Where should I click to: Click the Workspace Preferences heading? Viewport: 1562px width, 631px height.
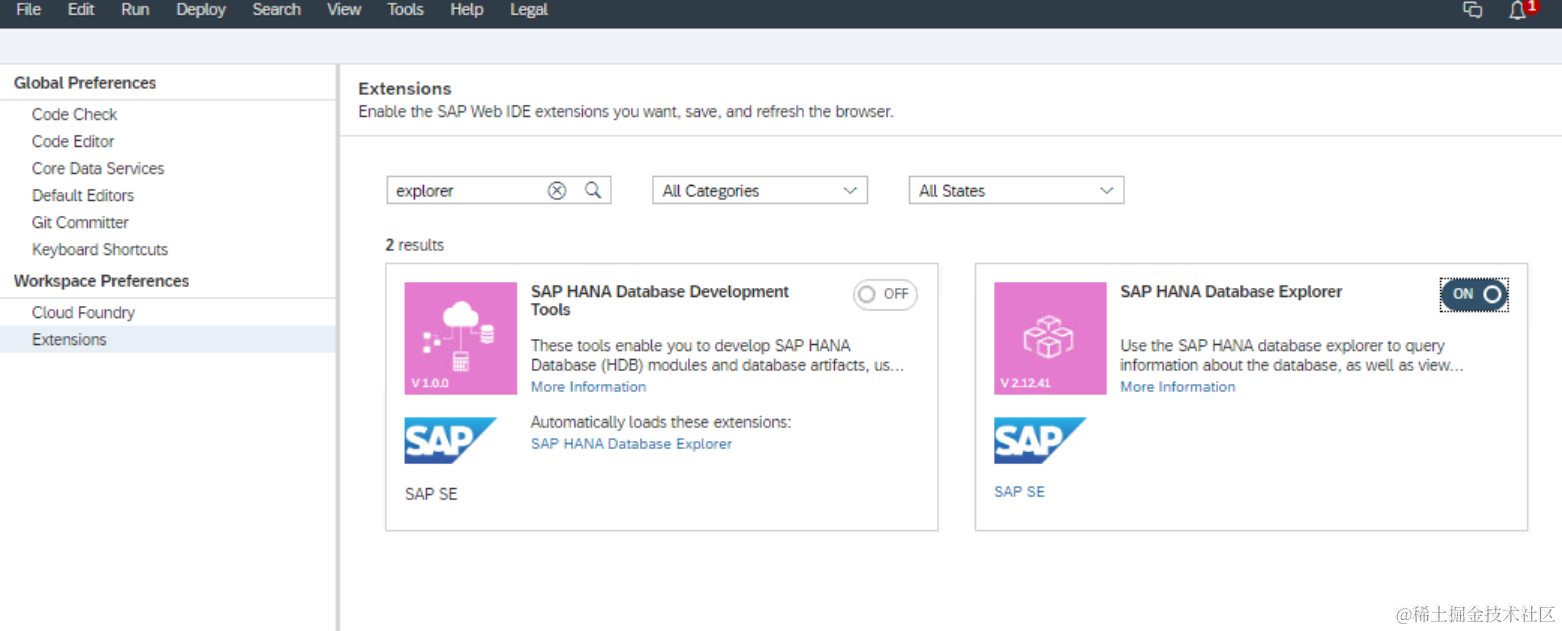pos(101,281)
